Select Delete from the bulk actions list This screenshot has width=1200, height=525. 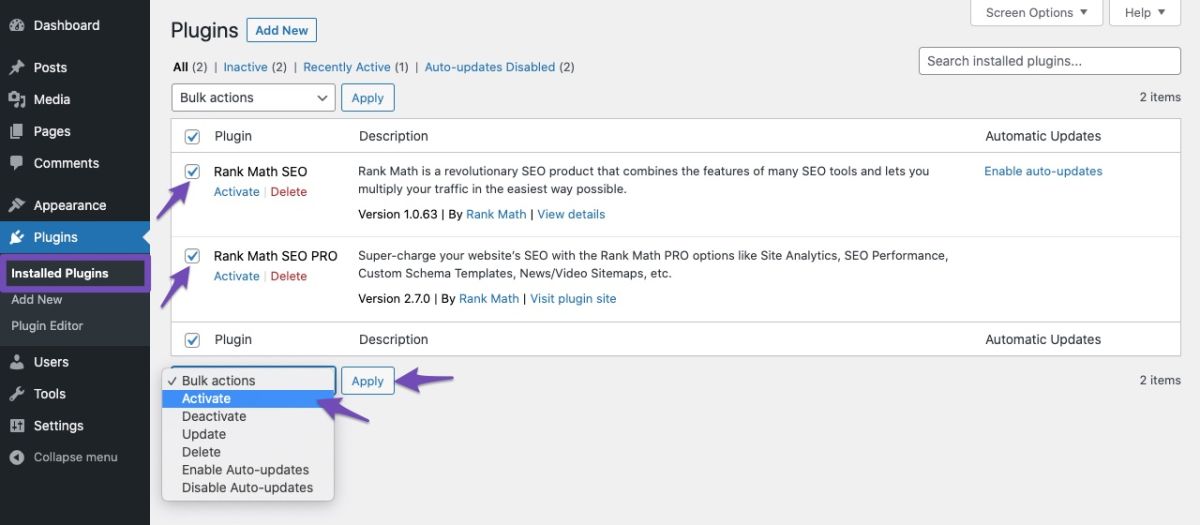coord(248,453)
